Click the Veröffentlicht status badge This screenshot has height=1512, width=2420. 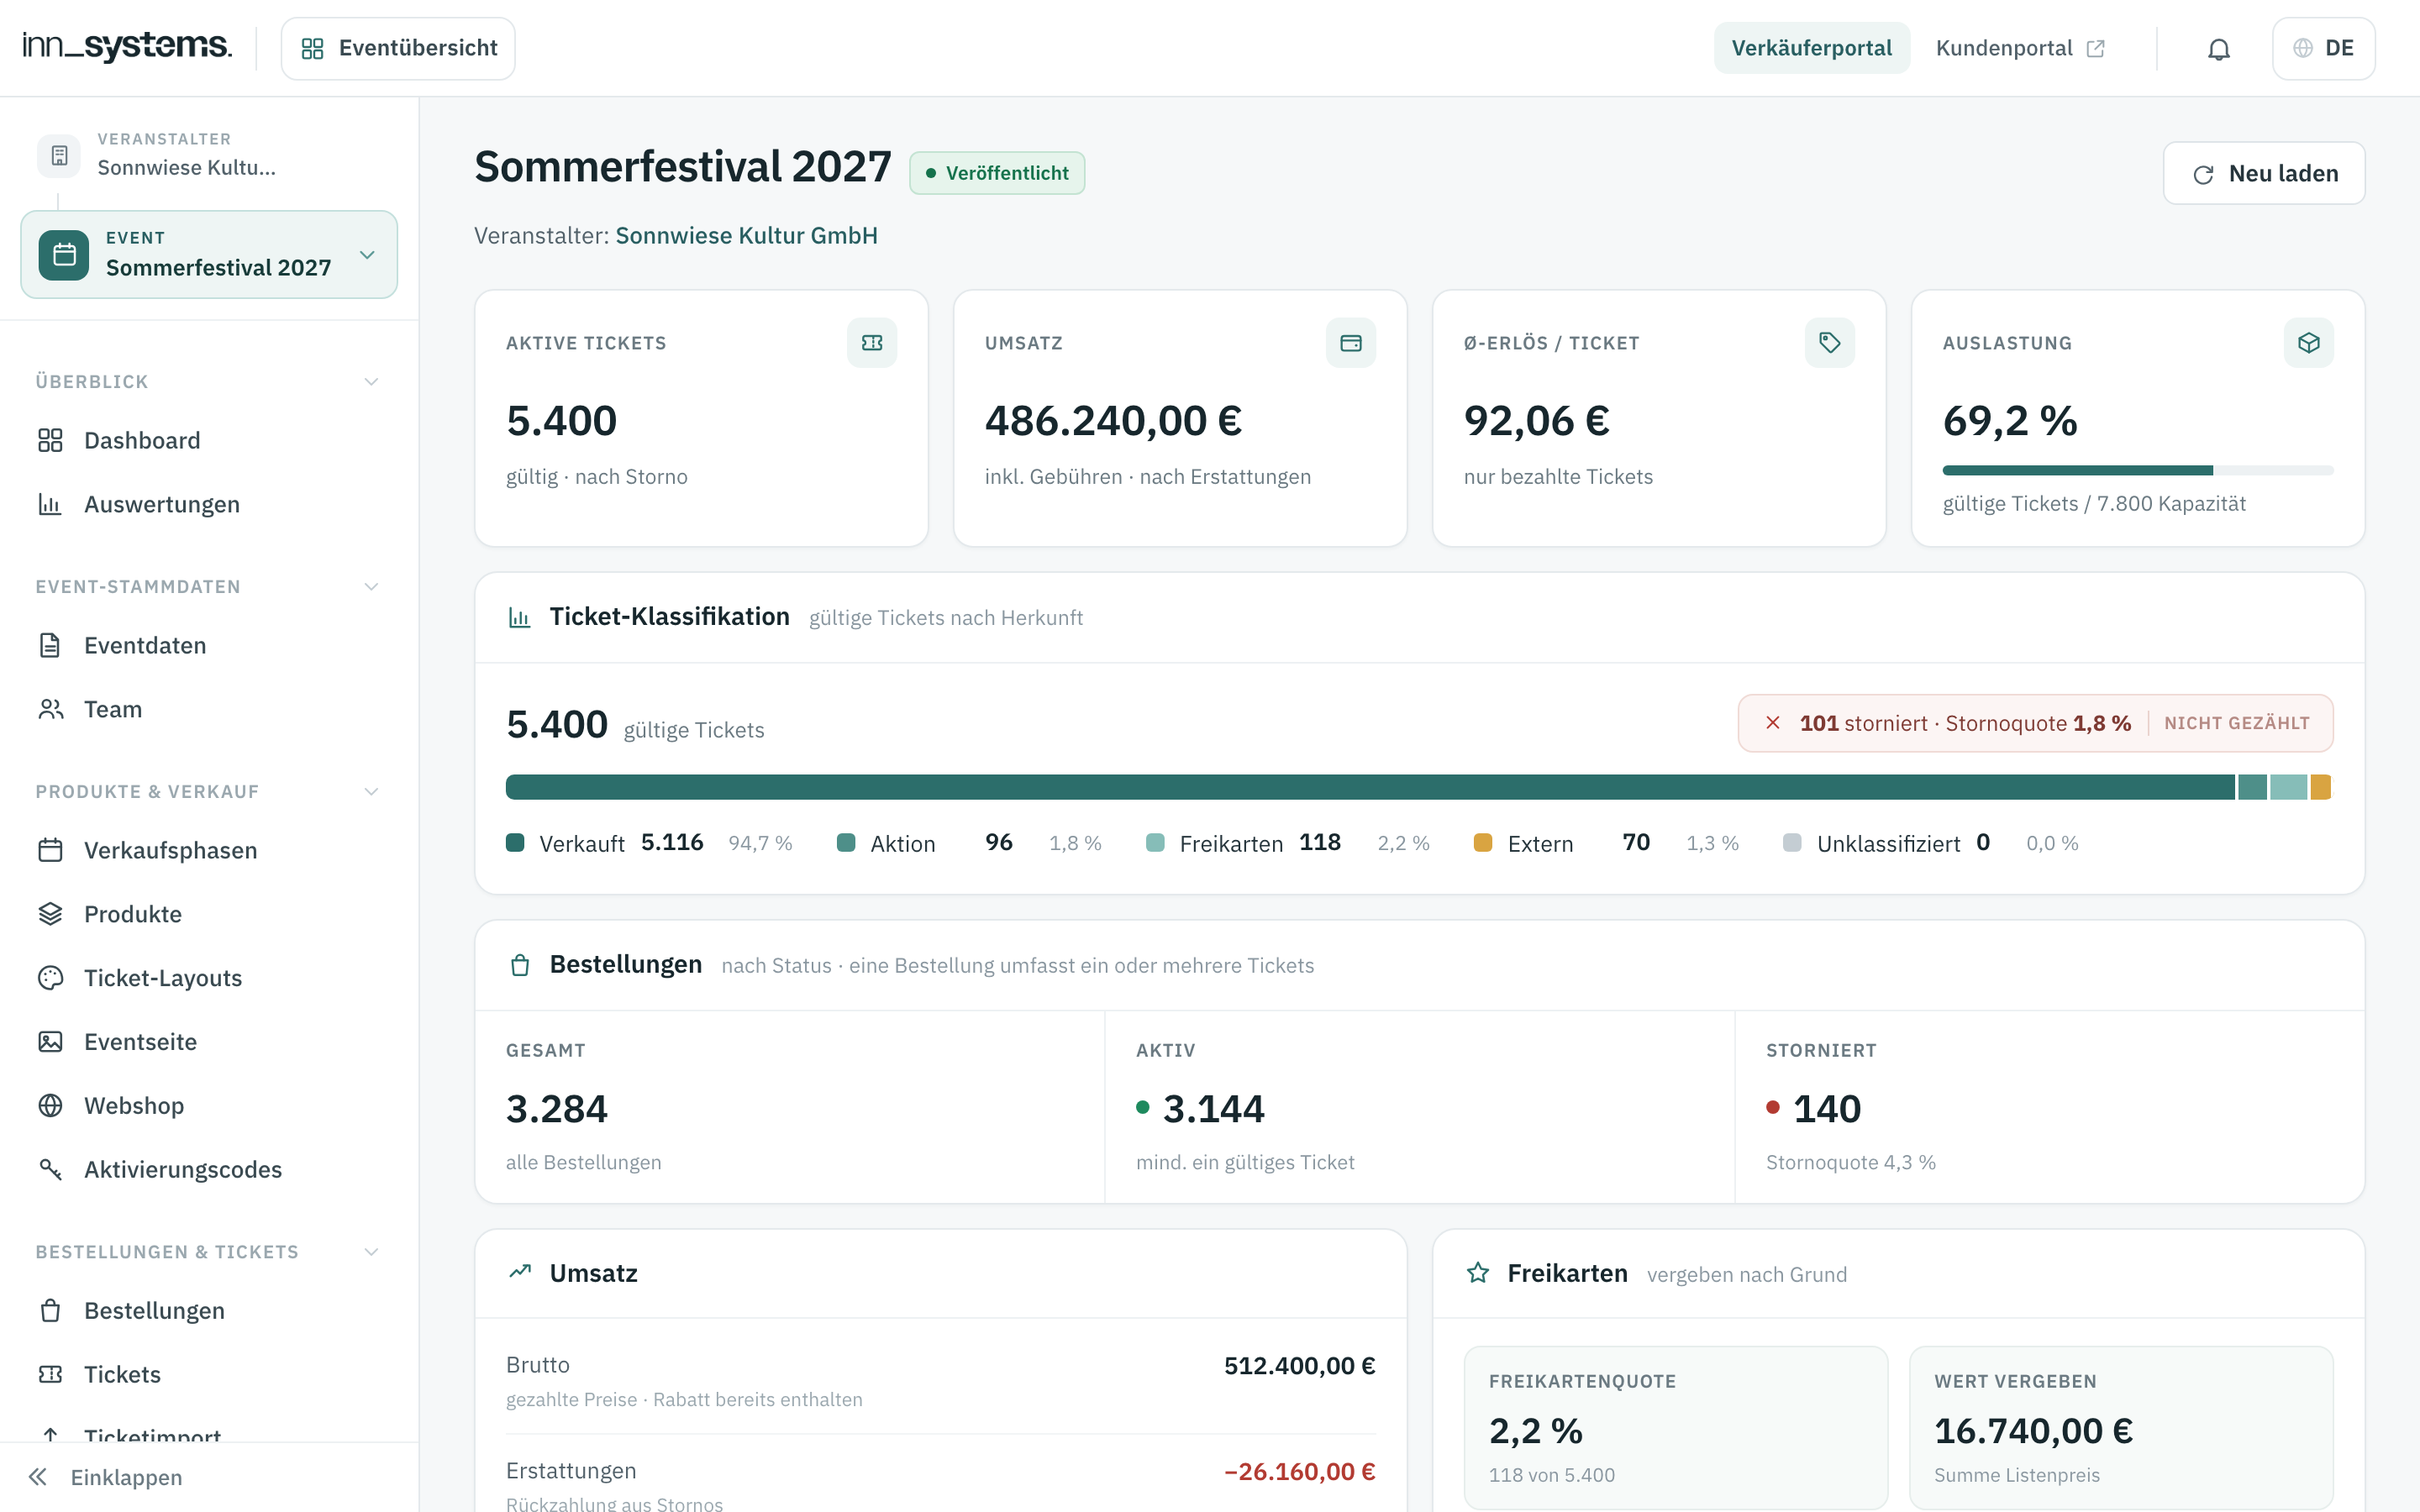[x=997, y=173]
